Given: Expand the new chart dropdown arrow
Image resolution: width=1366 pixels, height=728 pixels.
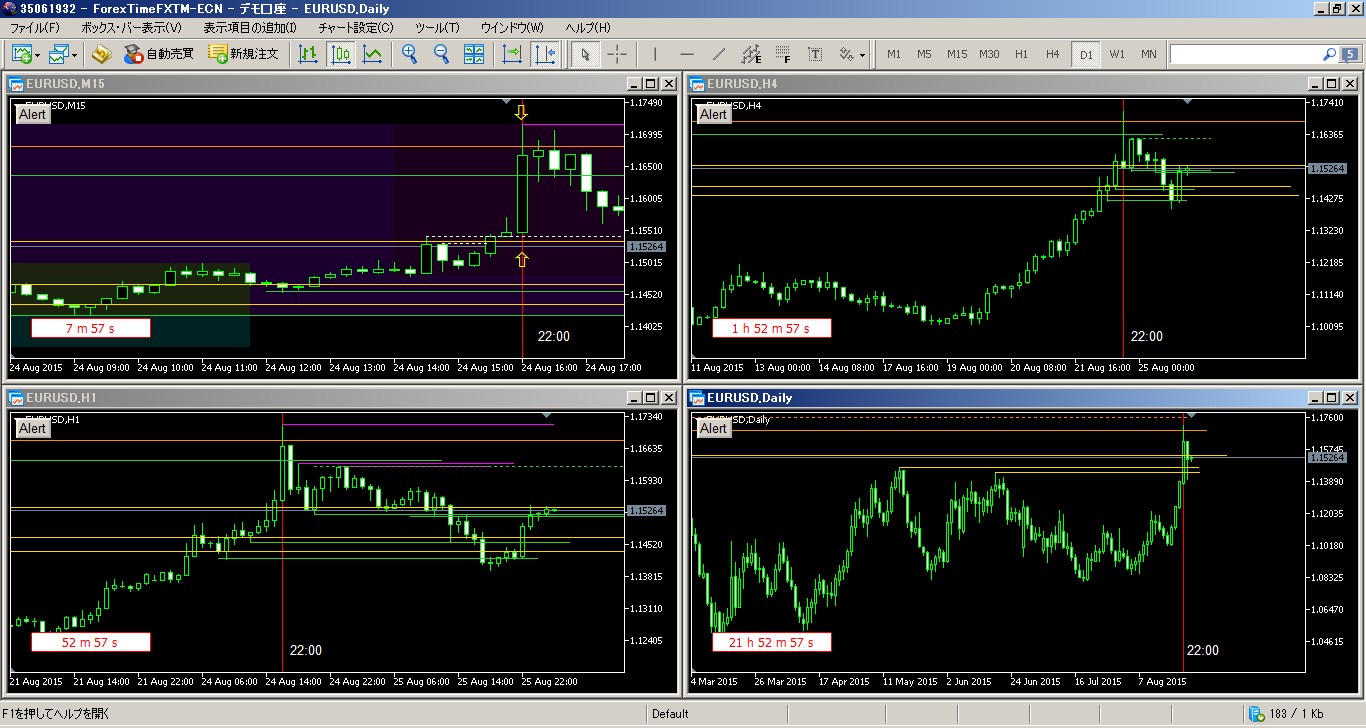Looking at the screenshot, I should pos(37,54).
